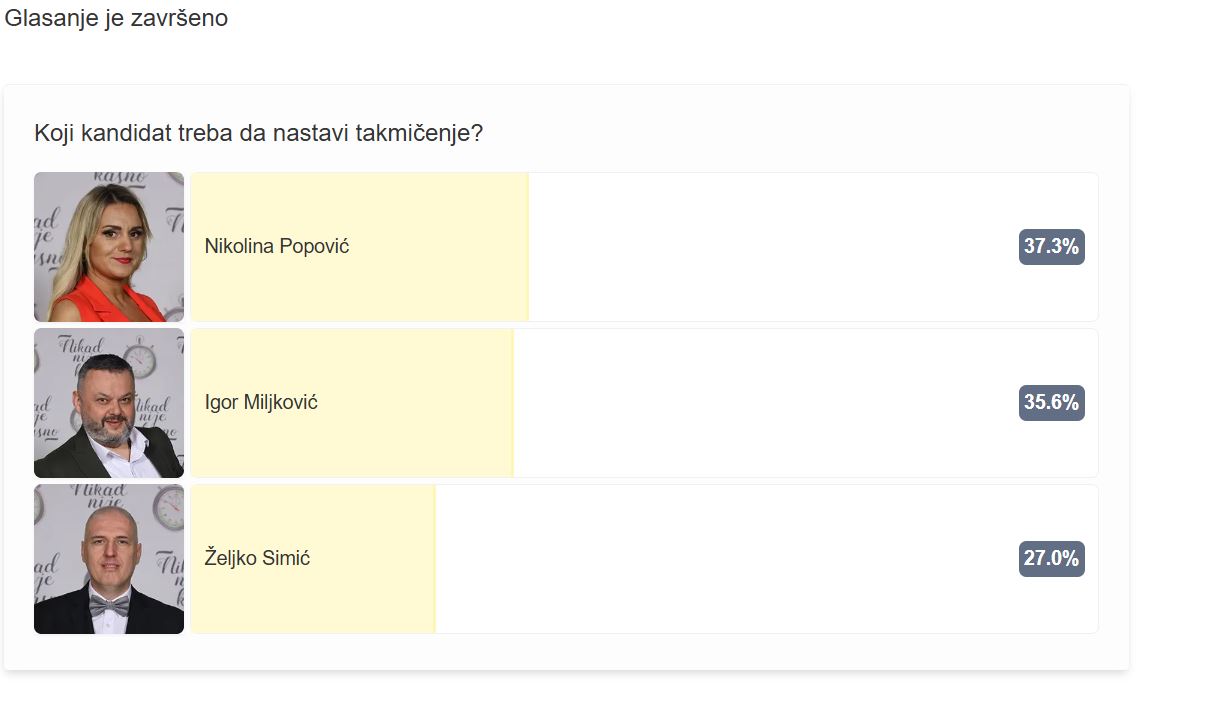The height and width of the screenshot is (717, 1231).
Task: Open Igor Miljković's candidate photo
Action: (x=109, y=403)
